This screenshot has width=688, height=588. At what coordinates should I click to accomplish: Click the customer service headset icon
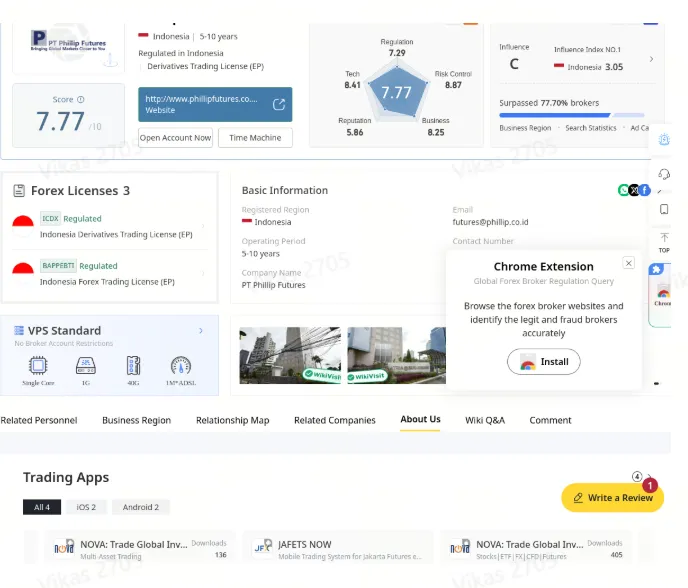pyautogui.click(x=664, y=174)
